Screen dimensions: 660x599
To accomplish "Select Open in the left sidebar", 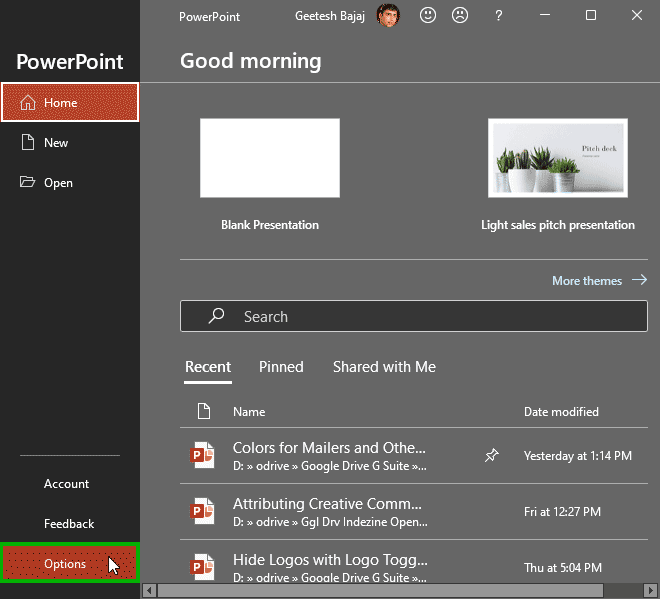I will pos(58,183).
